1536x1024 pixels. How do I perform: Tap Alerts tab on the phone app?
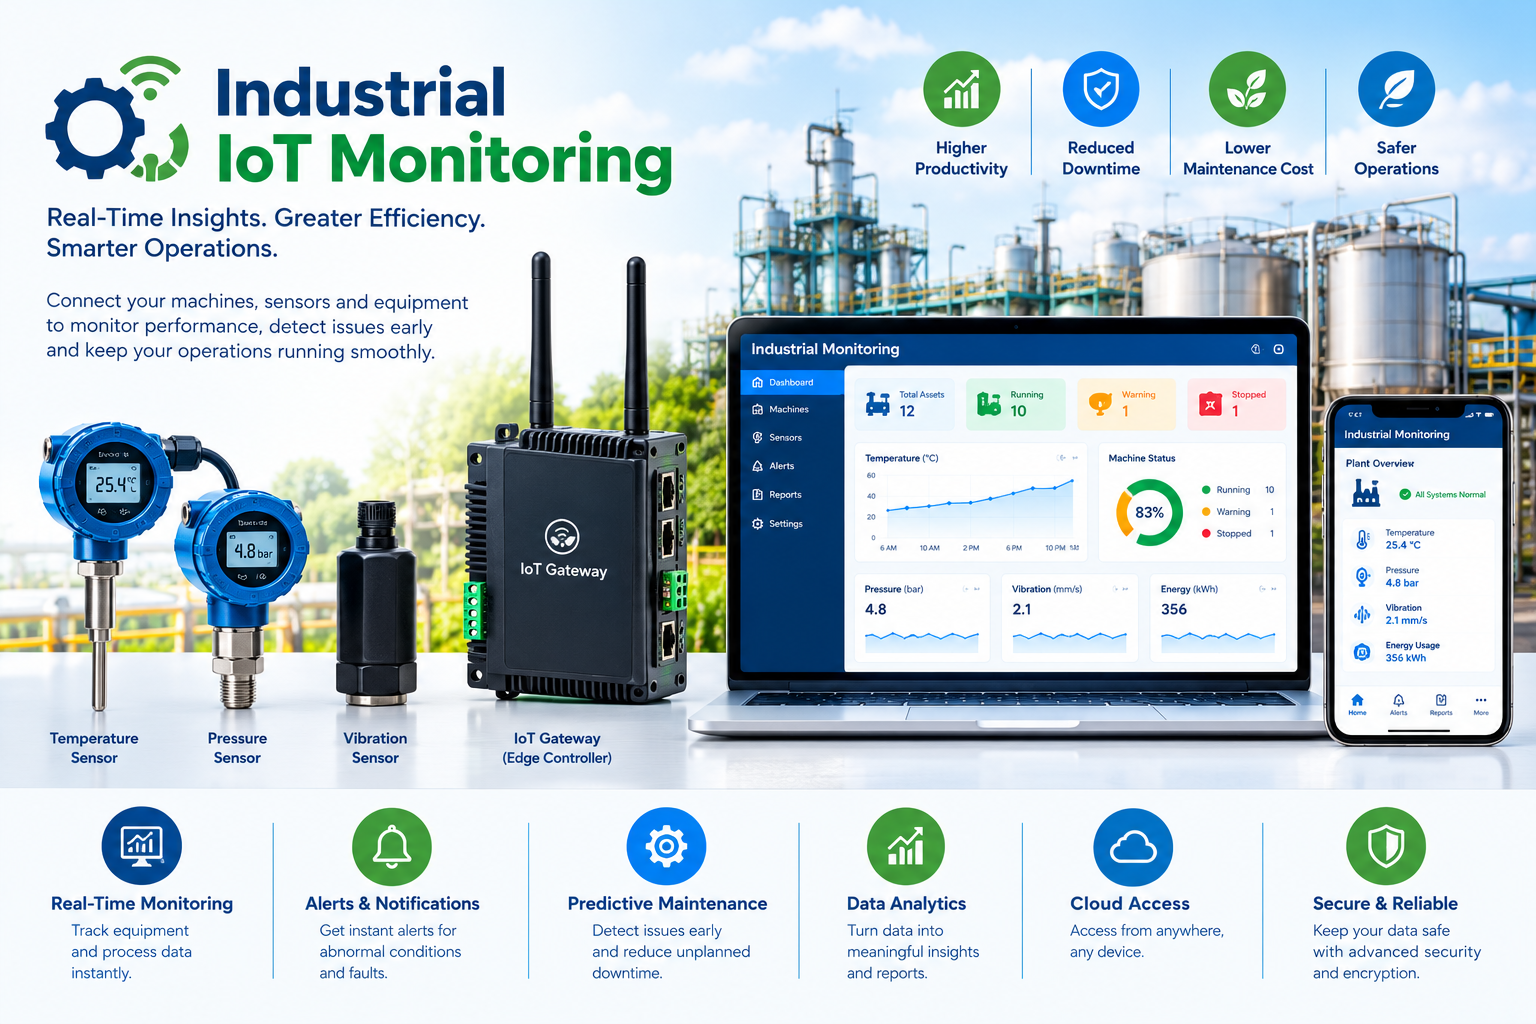pos(1398,705)
